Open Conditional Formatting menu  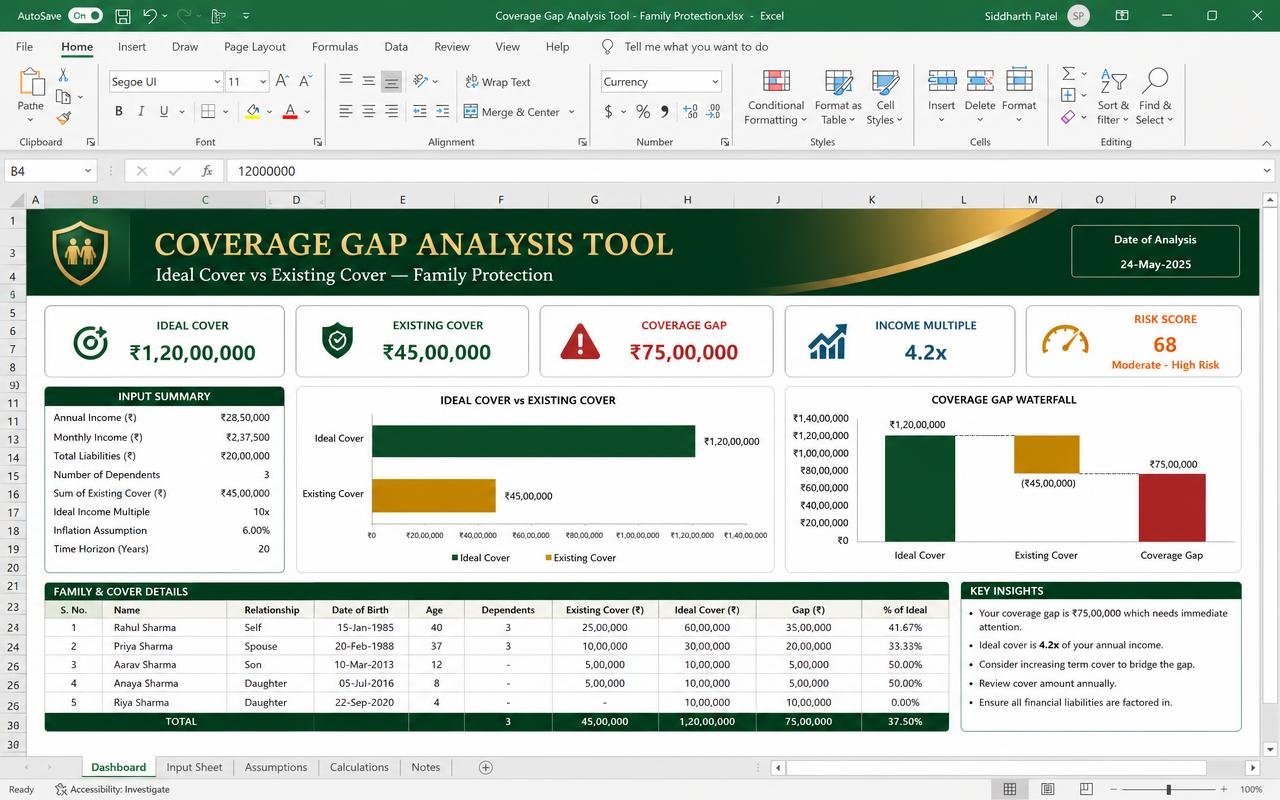pos(776,96)
